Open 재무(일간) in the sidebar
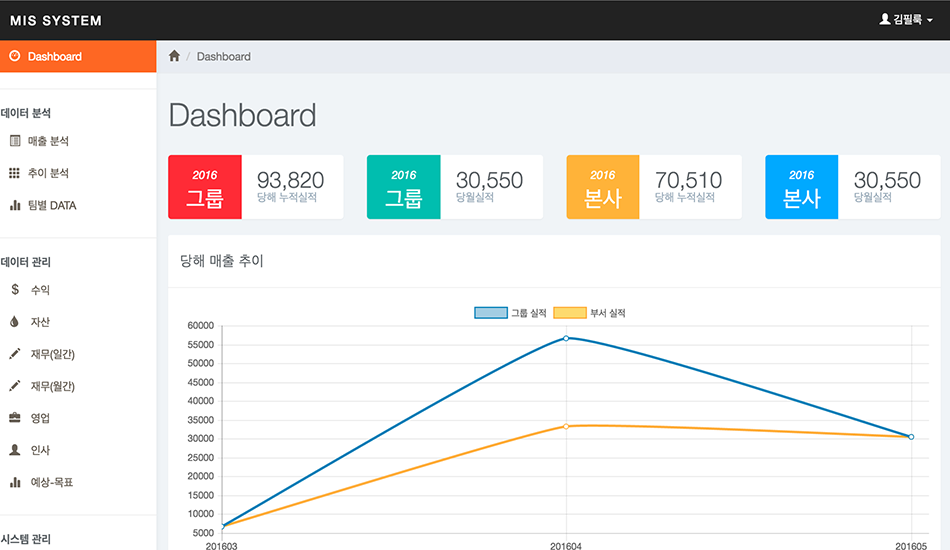 click(52, 354)
